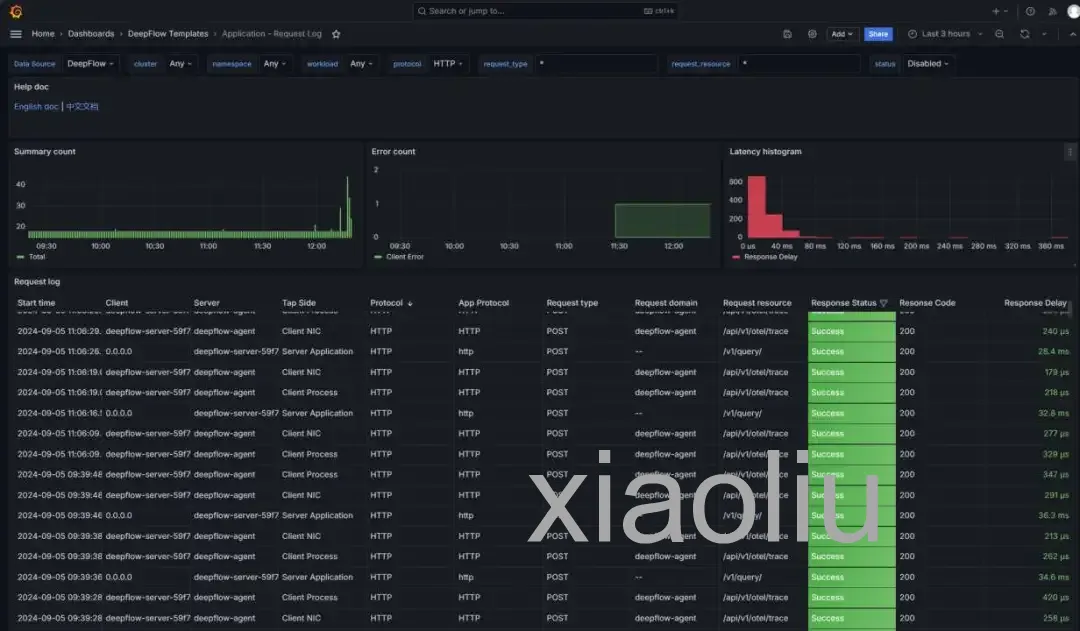Sort by Response Delay column header

[x=1035, y=303]
